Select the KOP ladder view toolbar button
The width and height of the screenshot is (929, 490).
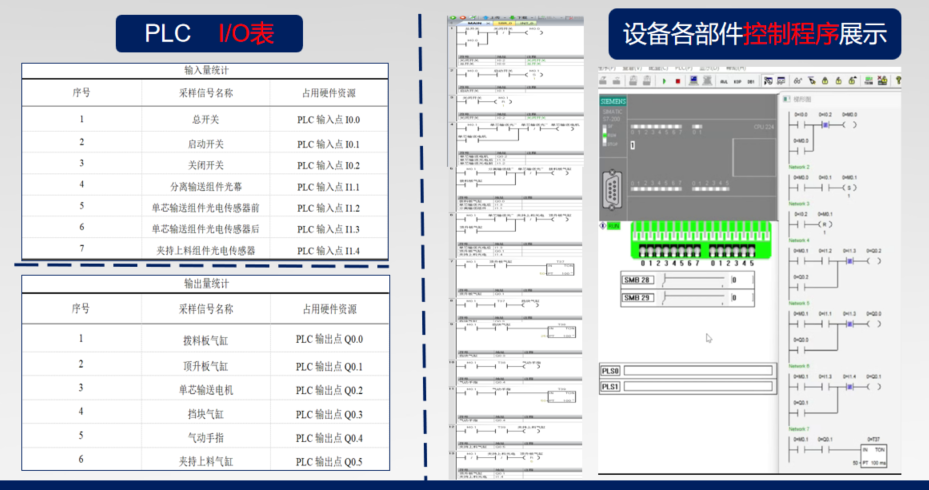(x=738, y=82)
